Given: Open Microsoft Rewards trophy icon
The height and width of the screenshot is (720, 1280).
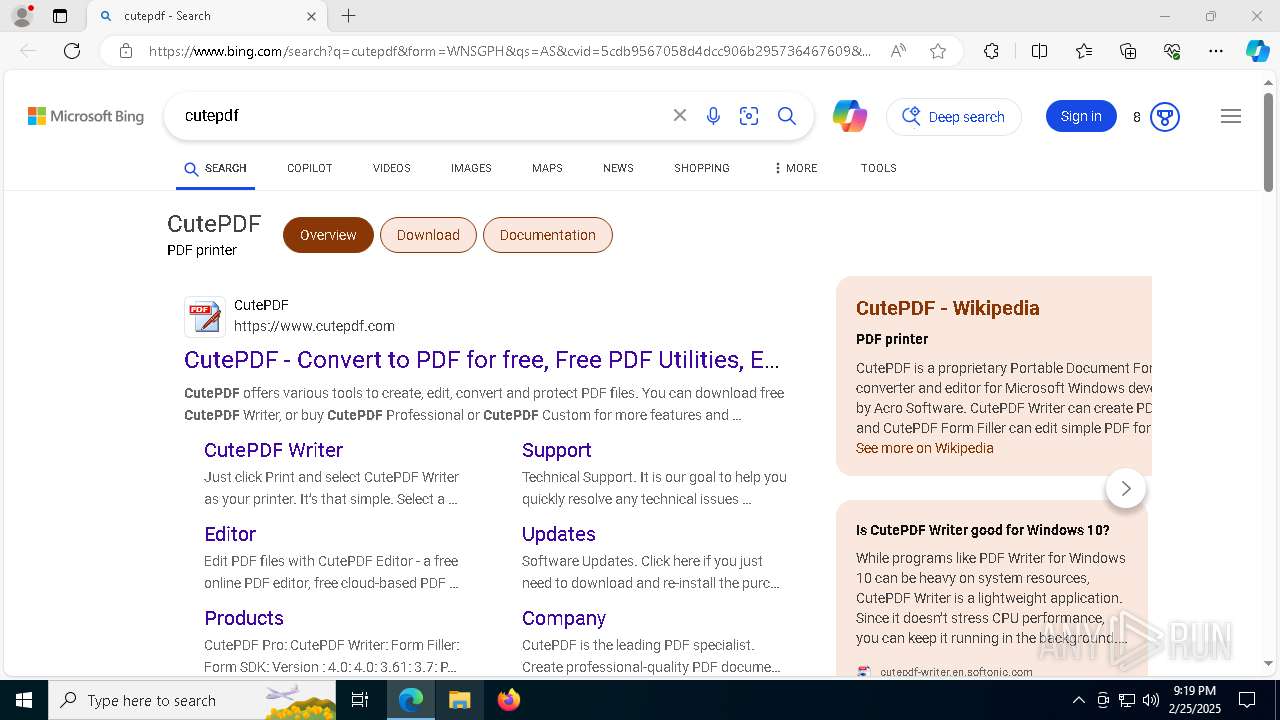Looking at the screenshot, I should pos(1164,117).
